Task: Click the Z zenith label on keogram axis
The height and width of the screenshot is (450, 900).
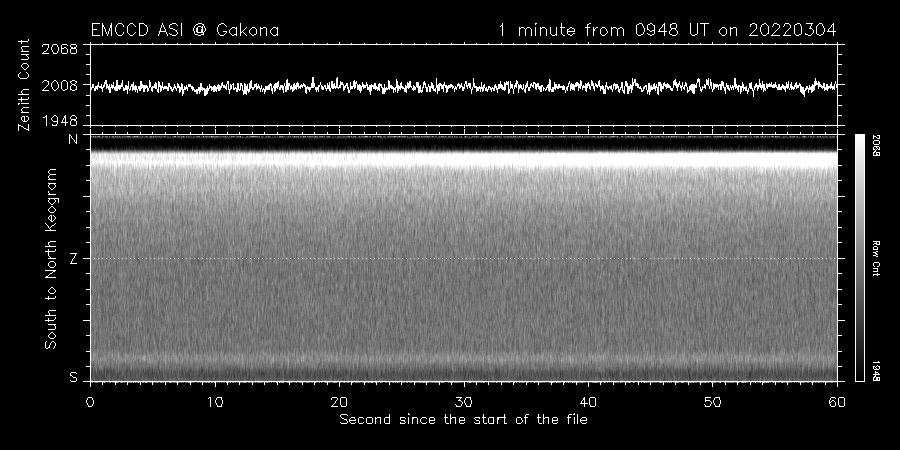Action: click(x=73, y=259)
